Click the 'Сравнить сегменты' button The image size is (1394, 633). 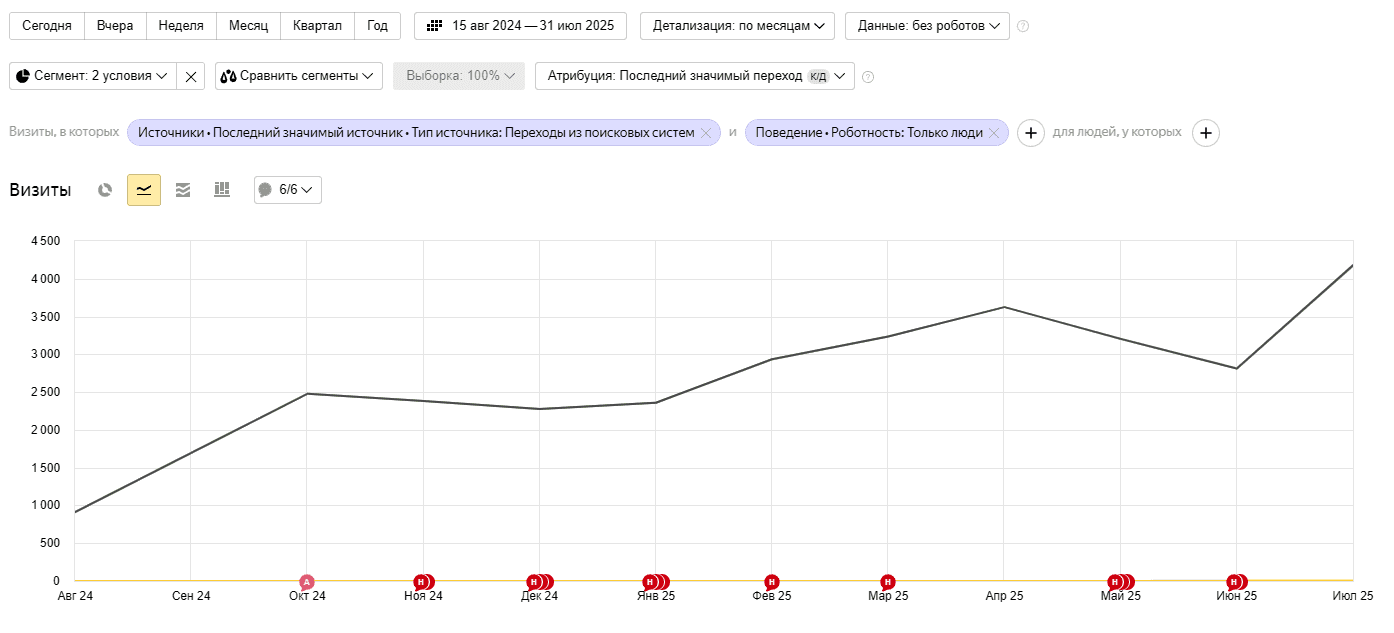coord(298,76)
